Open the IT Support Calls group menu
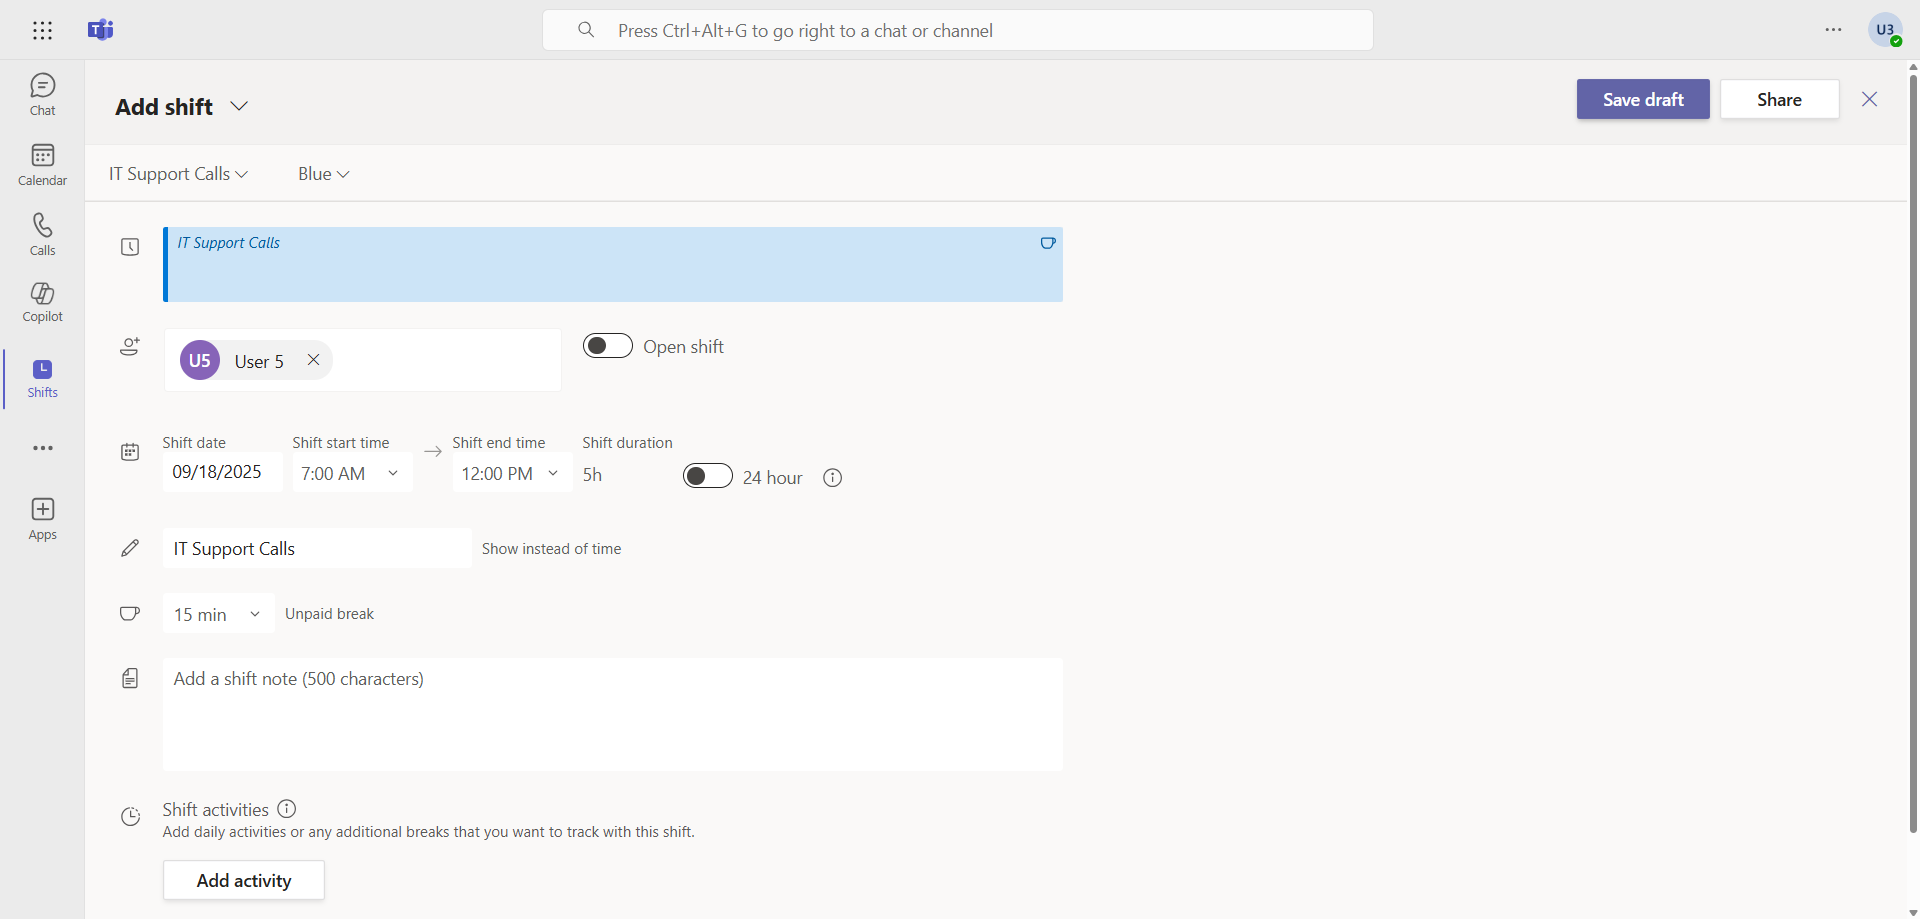Image resolution: width=1920 pixels, height=919 pixels. click(178, 174)
